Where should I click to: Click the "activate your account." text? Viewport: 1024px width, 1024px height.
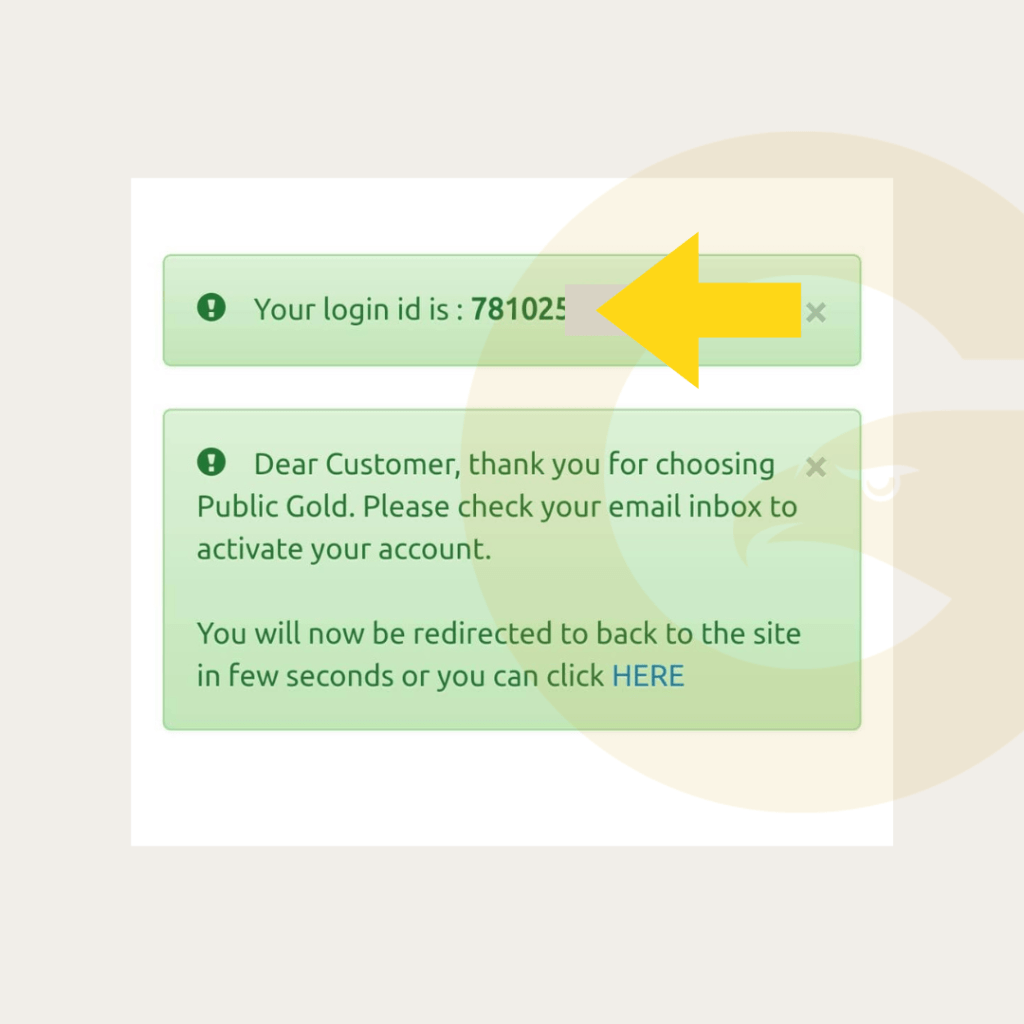click(x=344, y=550)
